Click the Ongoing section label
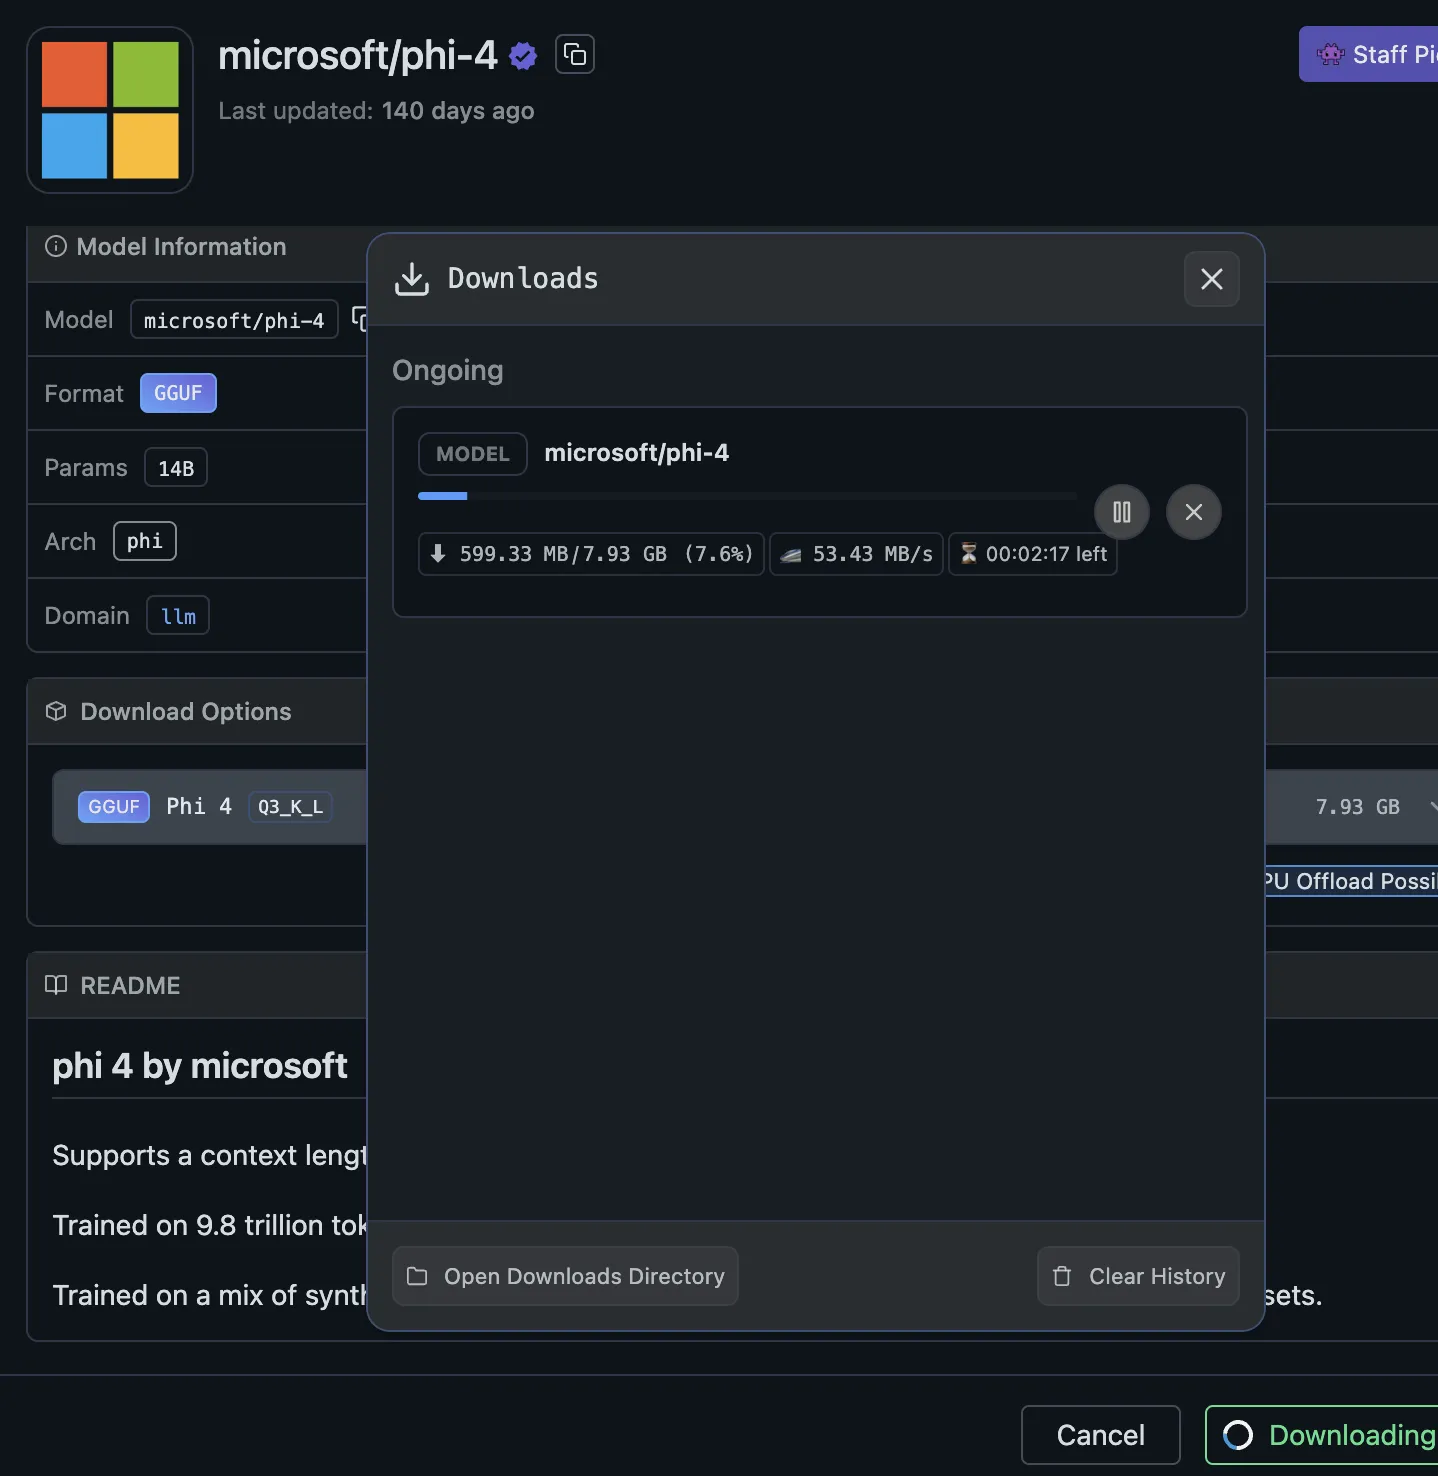Screen dimensions: 1438x1476 point(448,370)
